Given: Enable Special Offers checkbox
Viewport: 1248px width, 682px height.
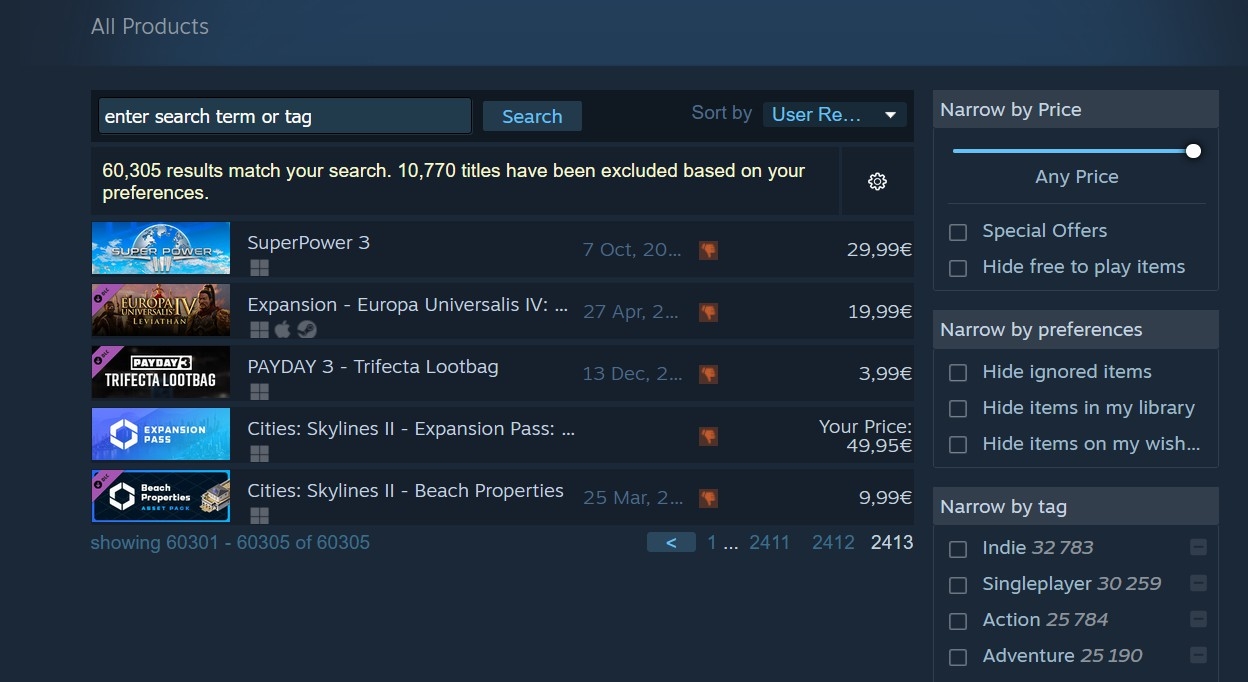Looking at the screenshot, I should click(958, 232).
